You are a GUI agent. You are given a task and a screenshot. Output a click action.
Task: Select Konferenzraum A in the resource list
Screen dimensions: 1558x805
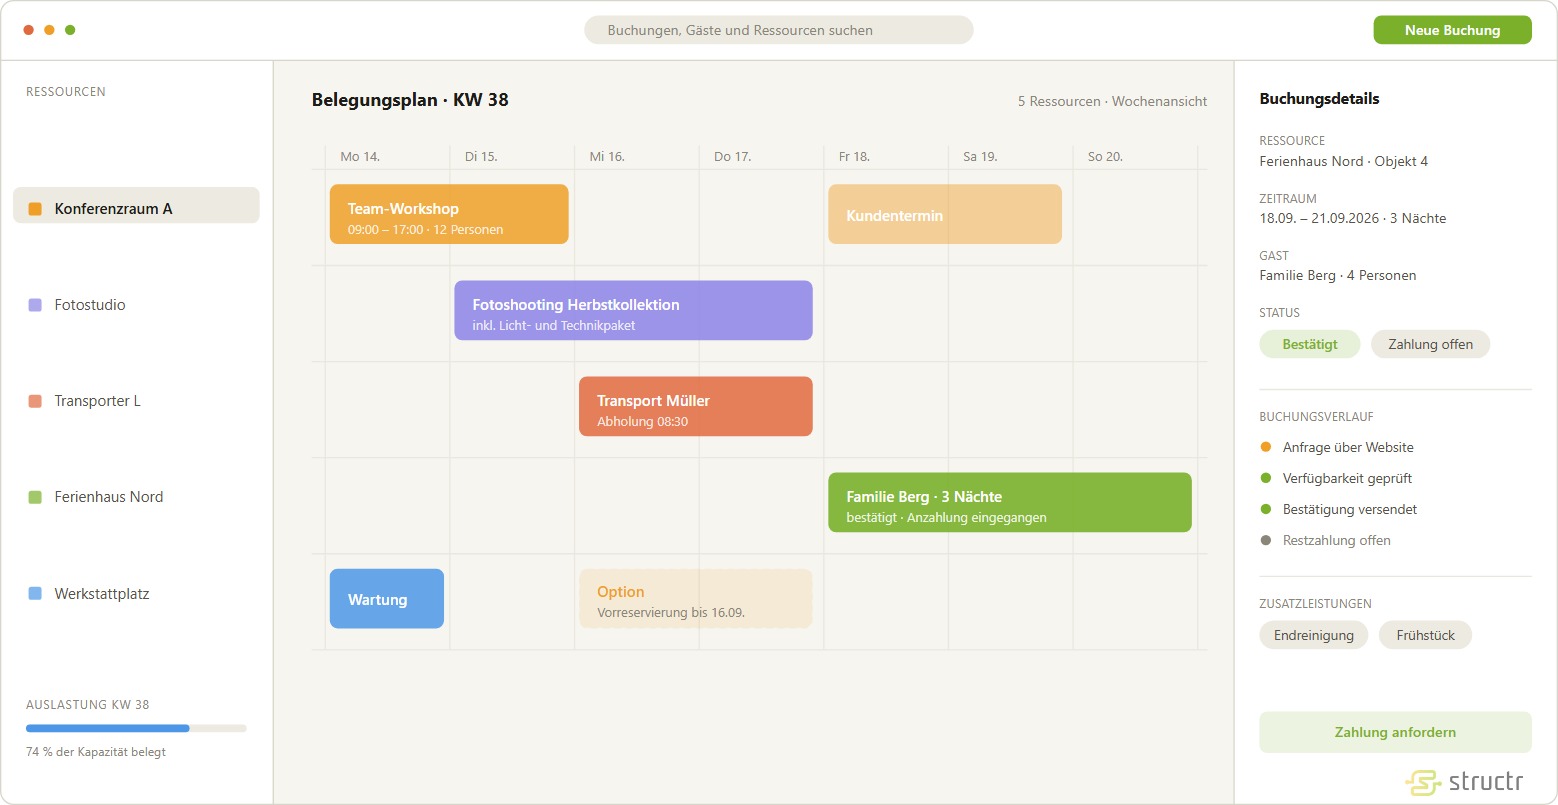136,209
